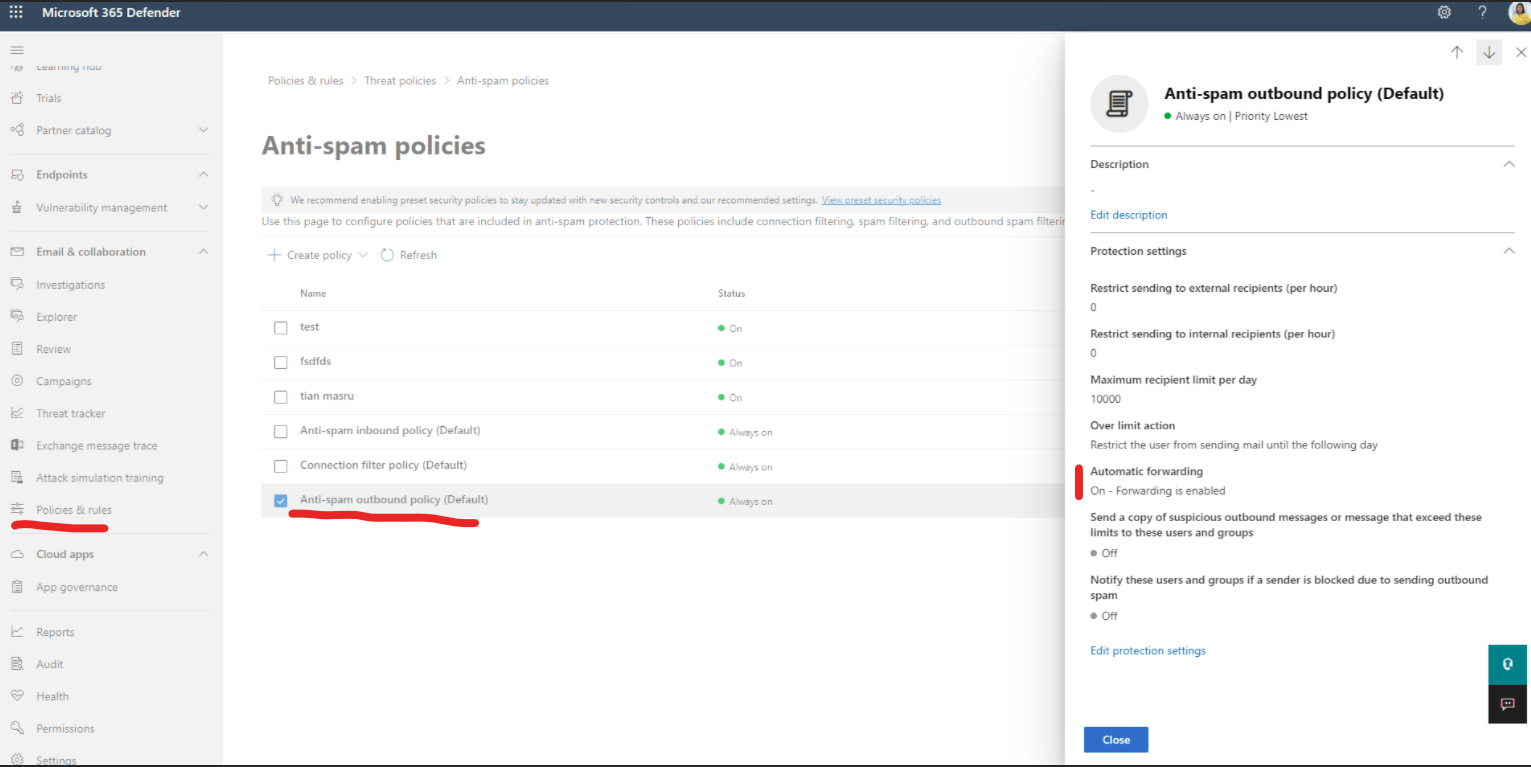Image resolution: width=1531 pixels, height=767 pixels.
Task: Select Connection filter policy (Default) name
Action: pos(383,465)
